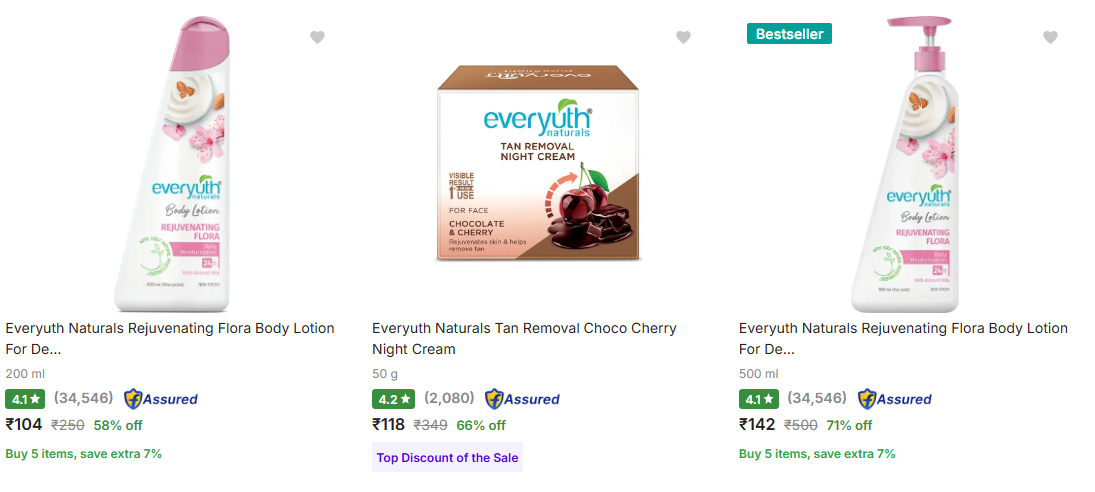Viewport: 1095px width, 492px height.
Task: Click the 4.1 rating on 500 ml lotion
Action: [x=760, y=399]
